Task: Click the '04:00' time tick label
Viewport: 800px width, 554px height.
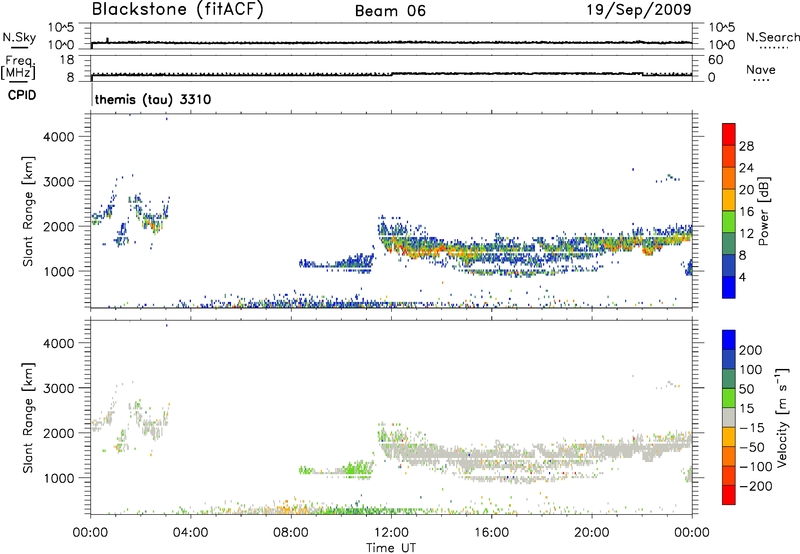Action: tap(190, 533)
